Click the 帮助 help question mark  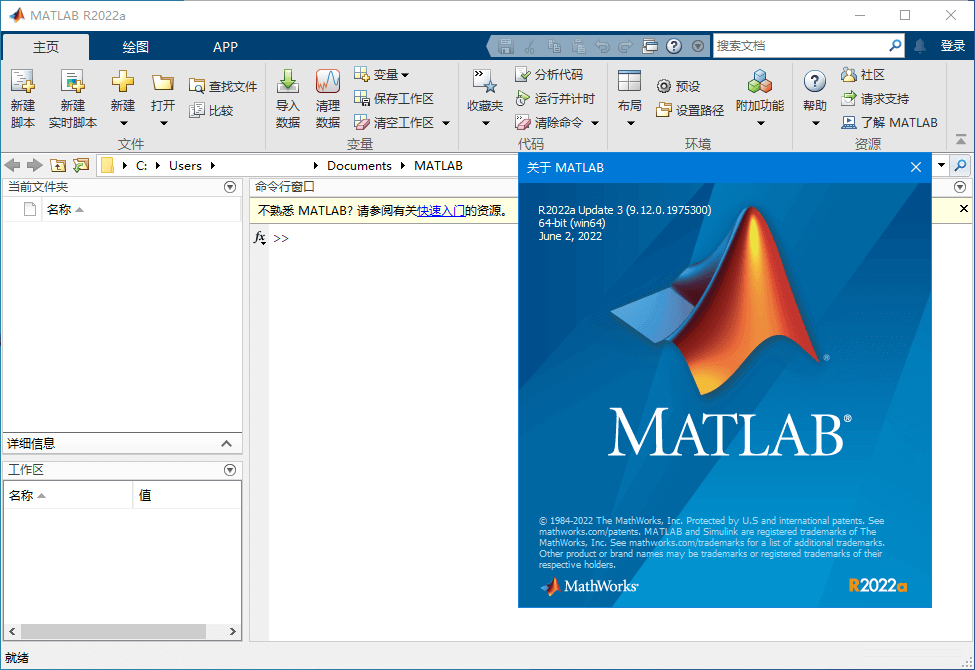point(815,81)
